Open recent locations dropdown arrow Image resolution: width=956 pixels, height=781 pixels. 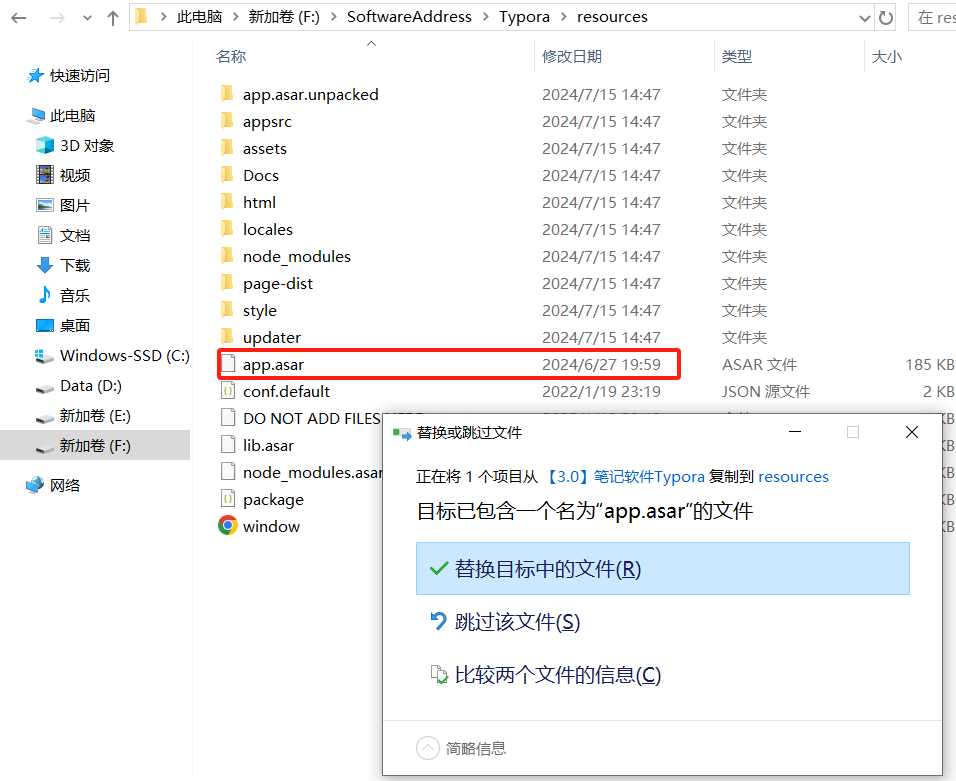[87, 18]
